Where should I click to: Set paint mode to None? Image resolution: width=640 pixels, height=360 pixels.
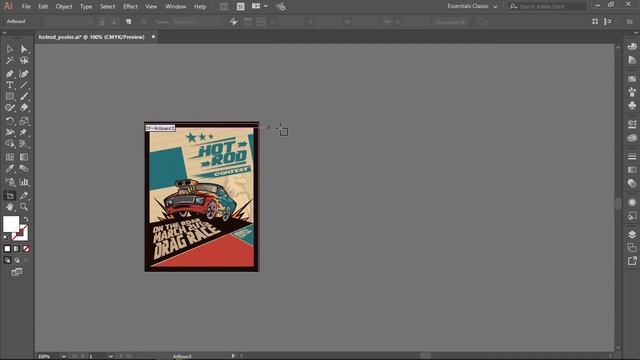(26, 248)
